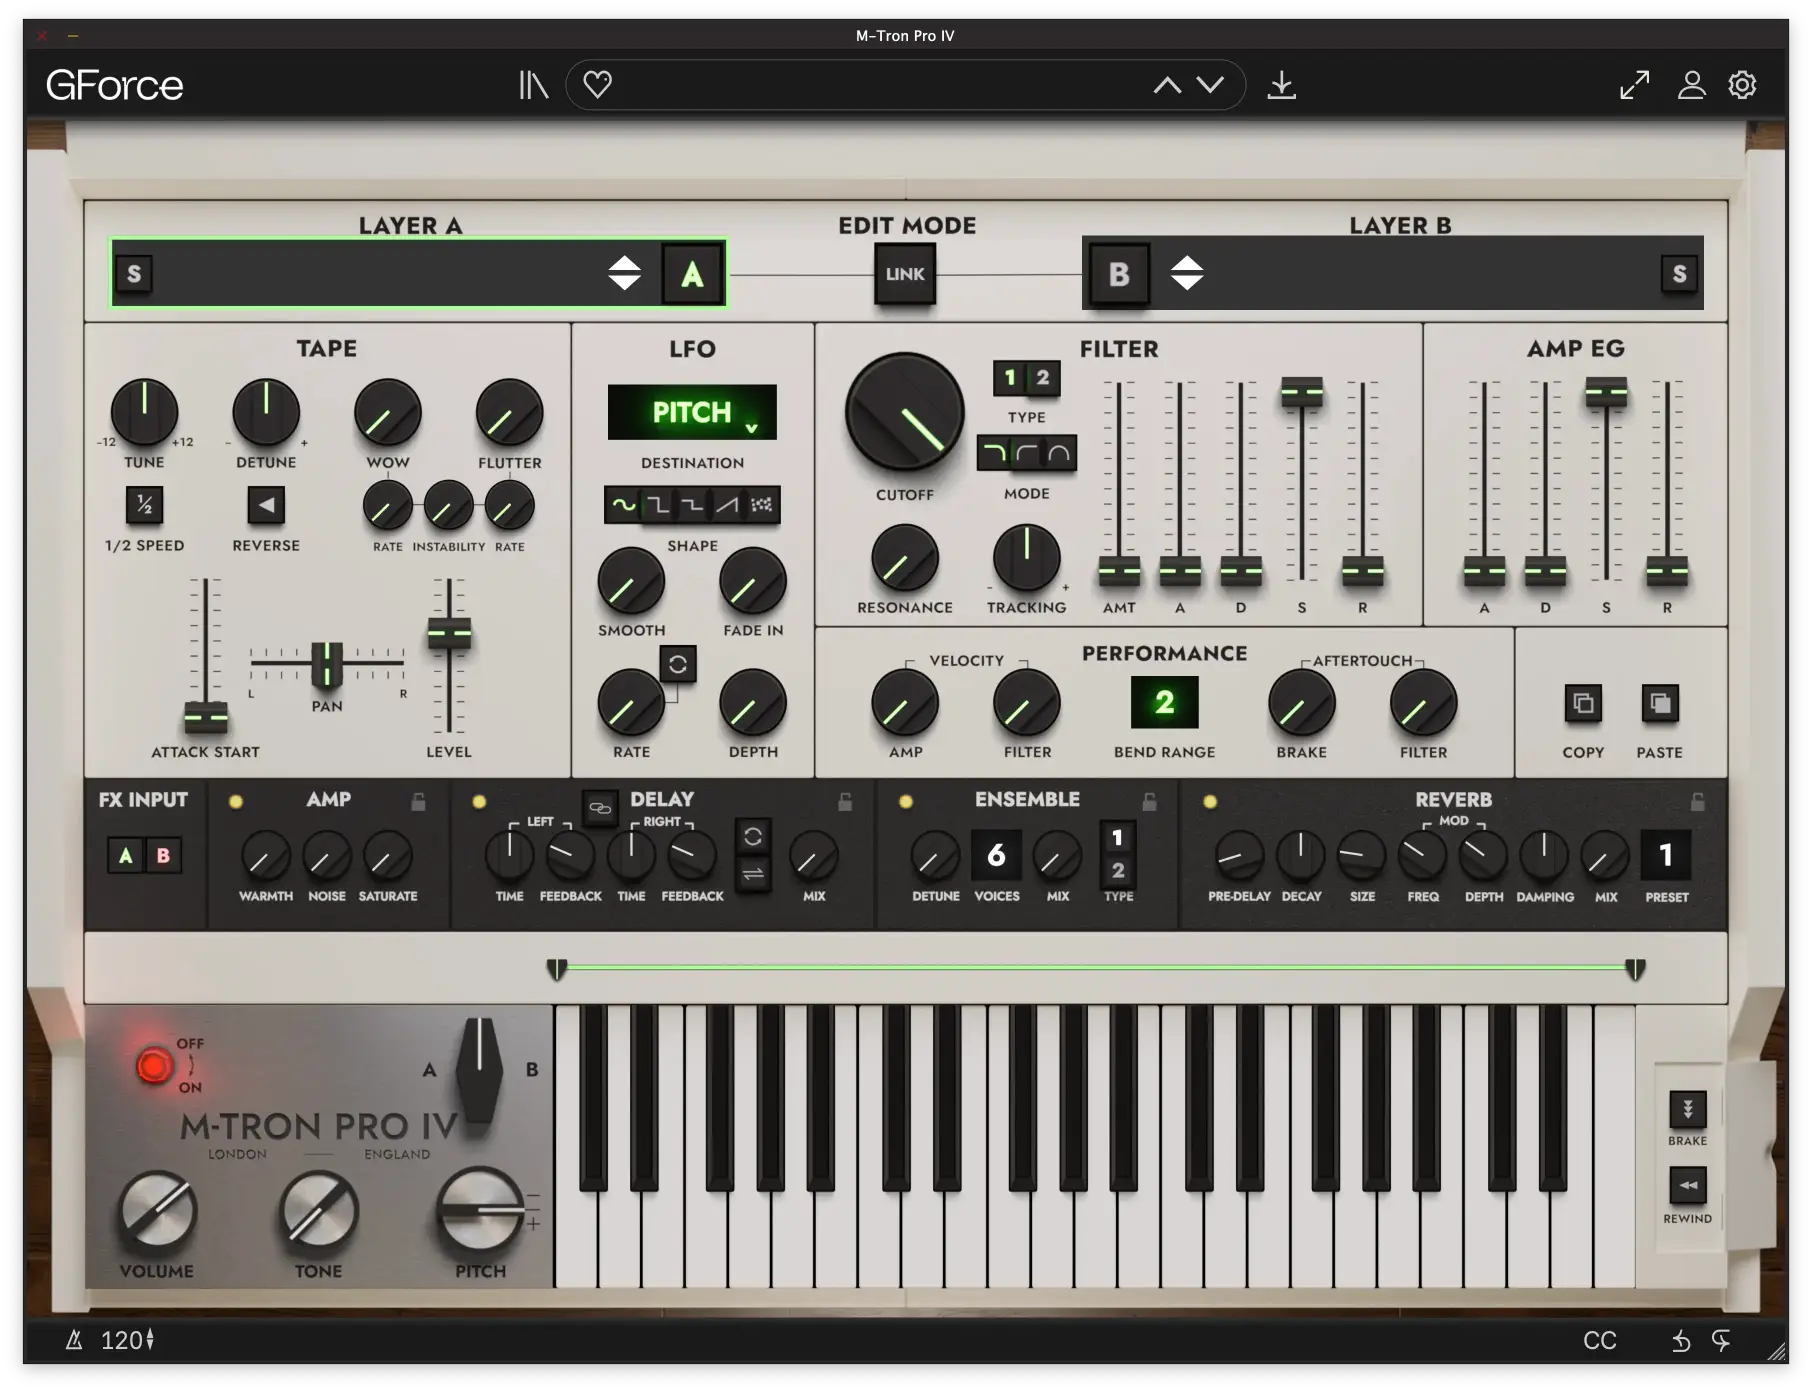This screenshot has width=1812, height=1391.
Task: Open the LFO Pitch destination dropdown
Action: [x=692, y=412]
